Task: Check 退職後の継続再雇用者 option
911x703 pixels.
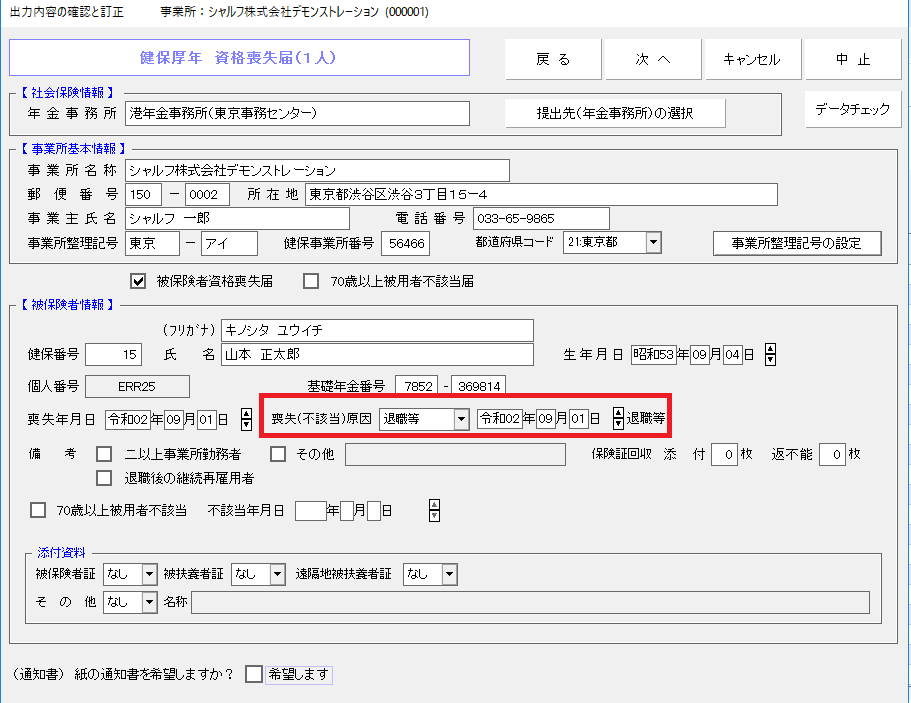Action: coord(104,478)
